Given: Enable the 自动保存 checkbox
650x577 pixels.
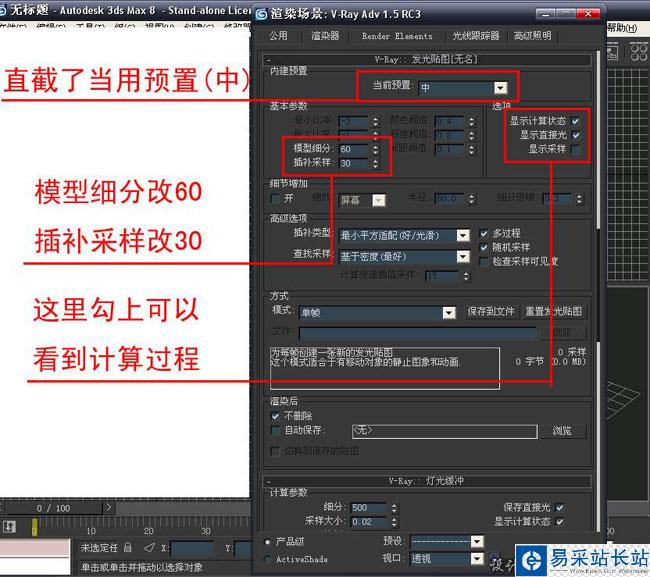Looking at the screenshot, I should pos(275,430).
